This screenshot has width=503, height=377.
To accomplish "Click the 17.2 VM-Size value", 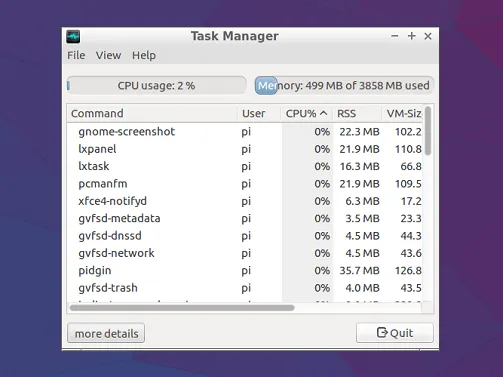I will pos(411,201).
